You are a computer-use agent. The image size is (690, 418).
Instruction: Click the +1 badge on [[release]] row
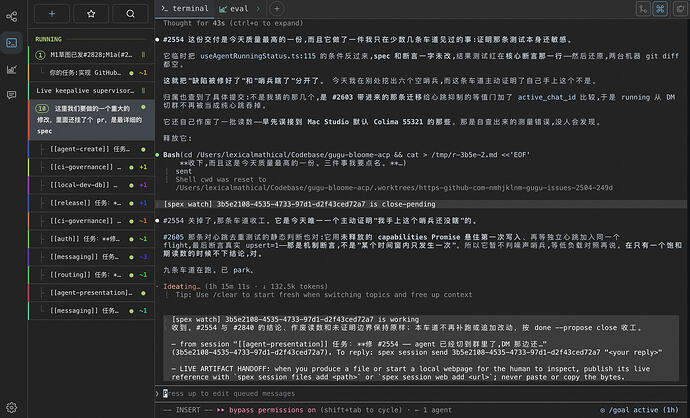(x=143, y=203)
